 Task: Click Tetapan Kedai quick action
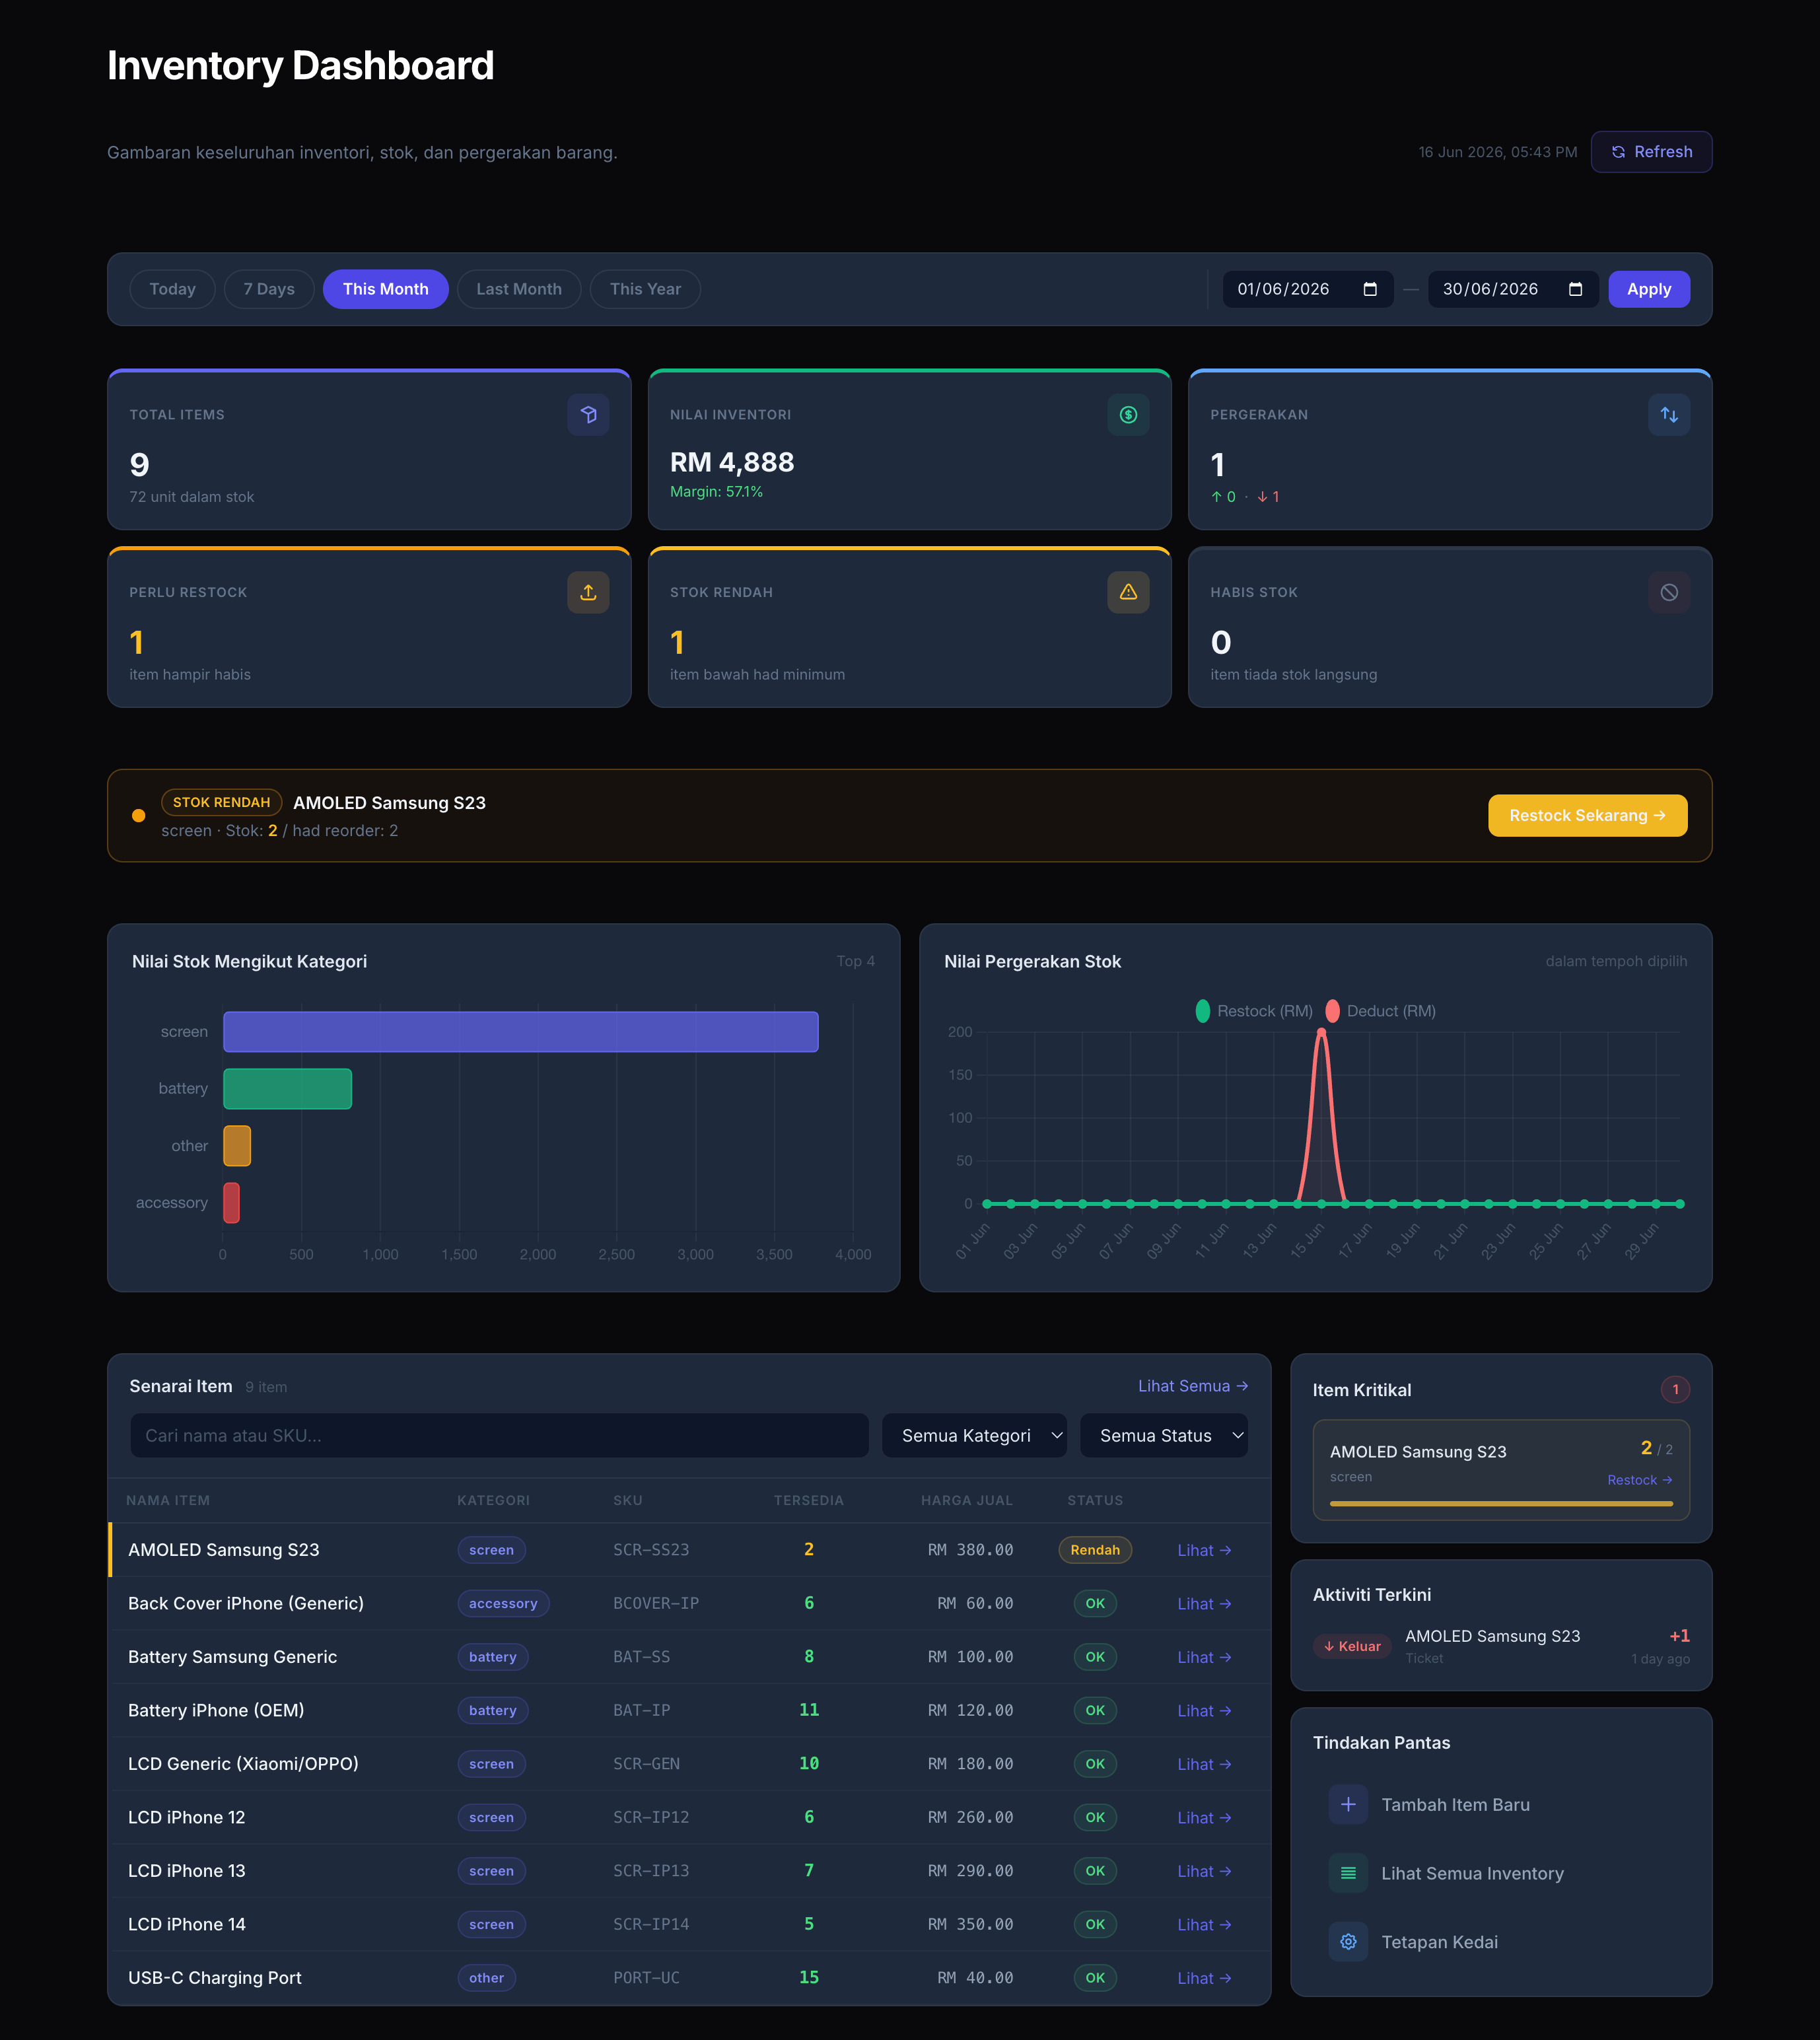tap(1501, 1942)
